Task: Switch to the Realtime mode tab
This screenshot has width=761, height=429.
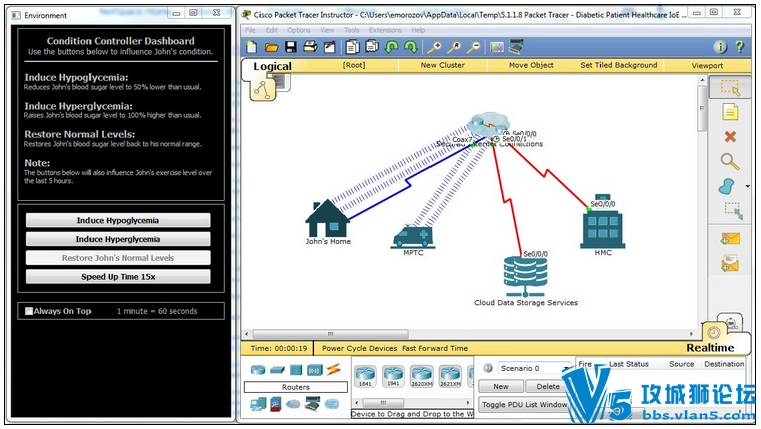Action: pyautogui.click(x=710, y=347)
